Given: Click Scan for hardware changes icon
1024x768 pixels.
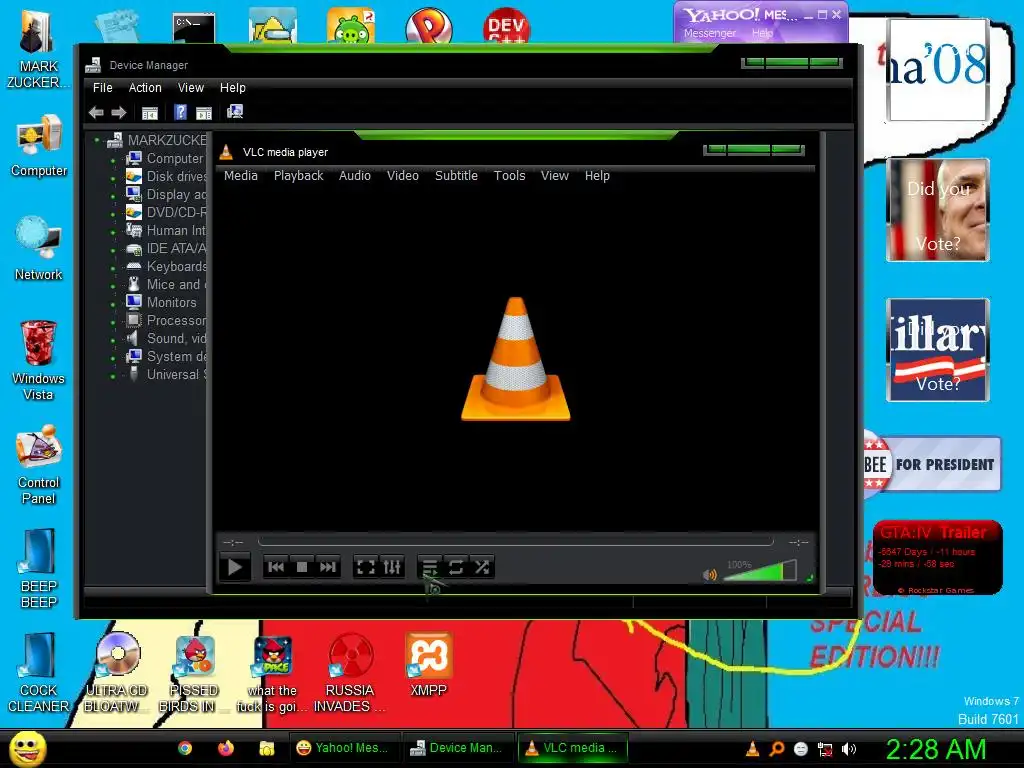Looking at the screenshot, I should [x=234, y=112].
